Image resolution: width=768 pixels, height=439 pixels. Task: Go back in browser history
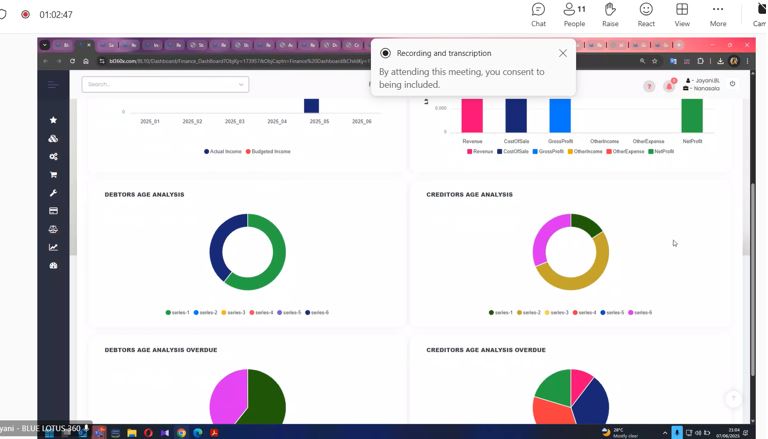pyautogui.click(x=46, y=61)
